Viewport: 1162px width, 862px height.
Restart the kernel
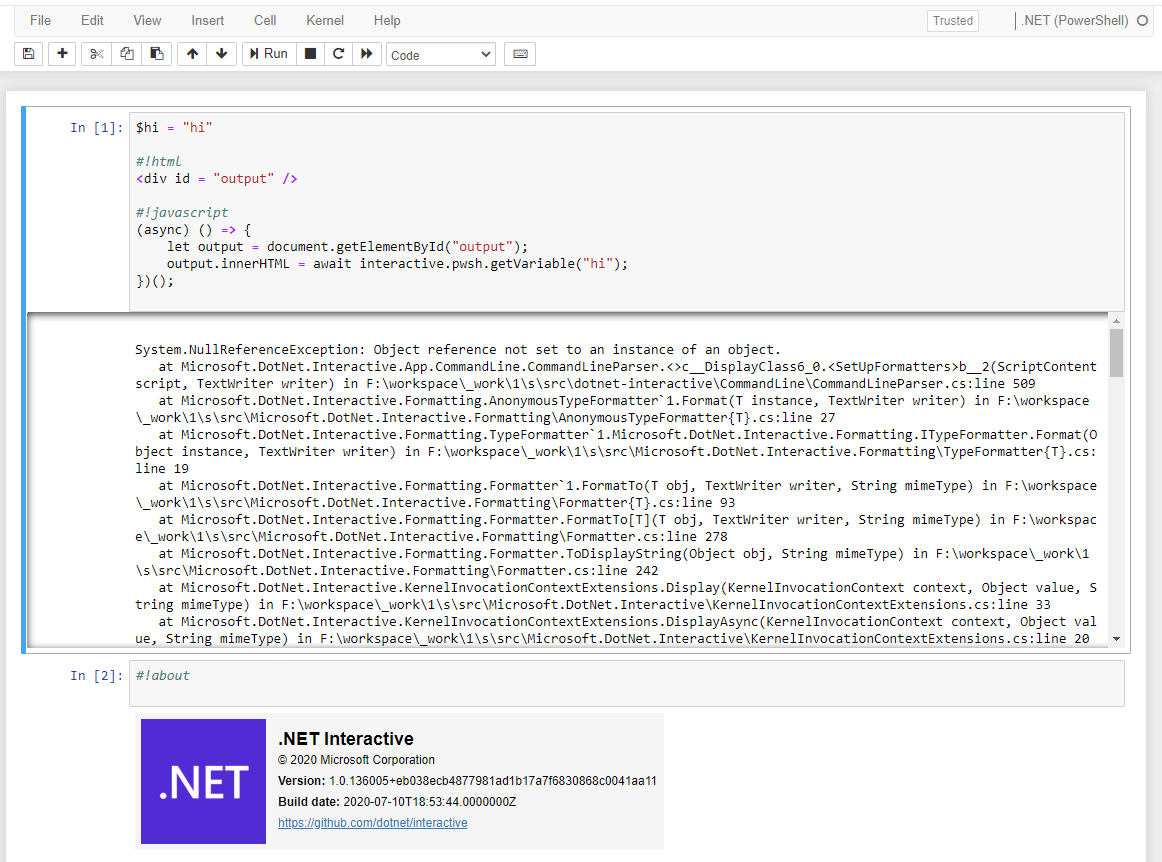coord(338,53)
